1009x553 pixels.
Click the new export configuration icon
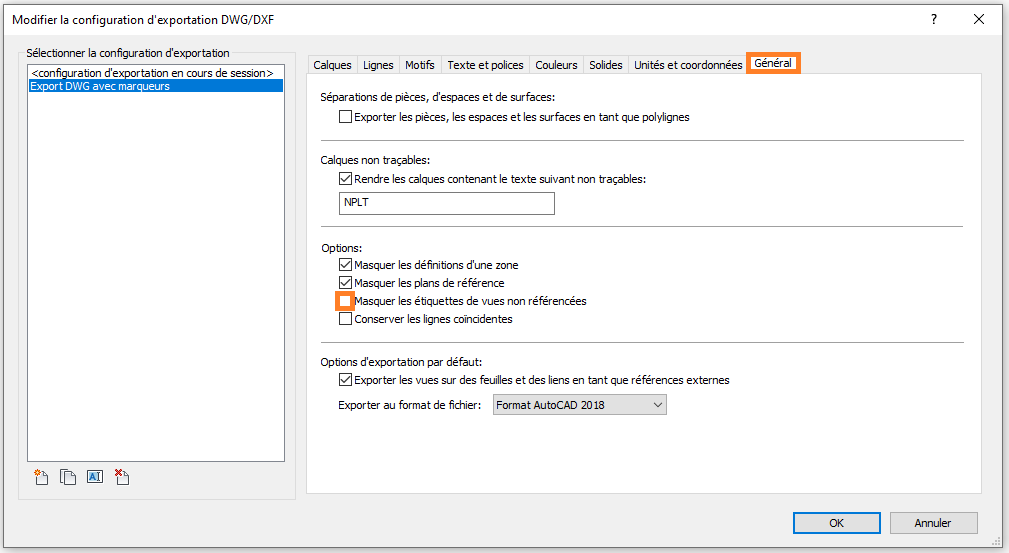(x=41, y=477)
